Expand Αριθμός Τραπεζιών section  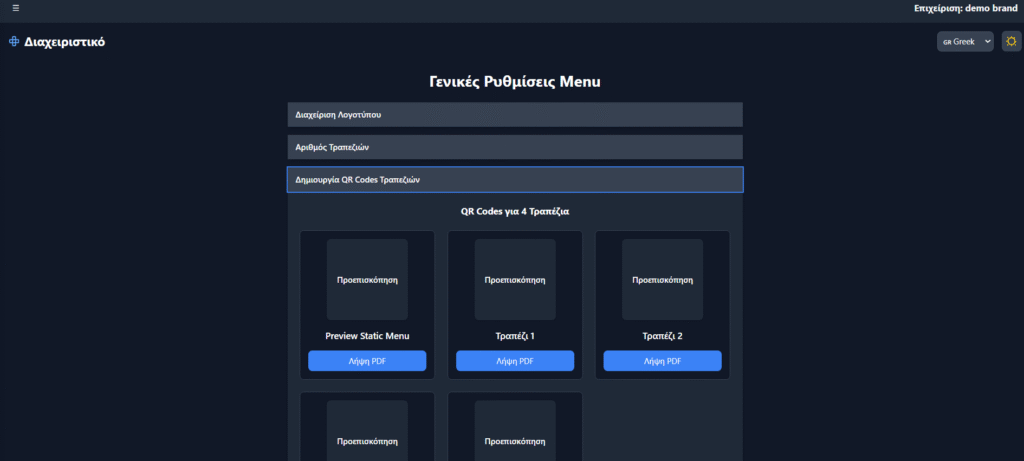point(515,147)
